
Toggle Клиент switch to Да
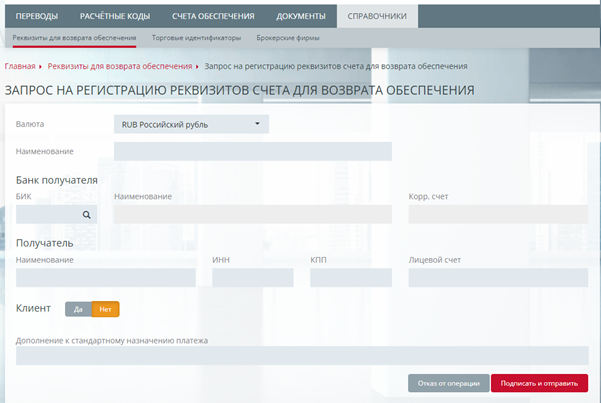[78, 309]
